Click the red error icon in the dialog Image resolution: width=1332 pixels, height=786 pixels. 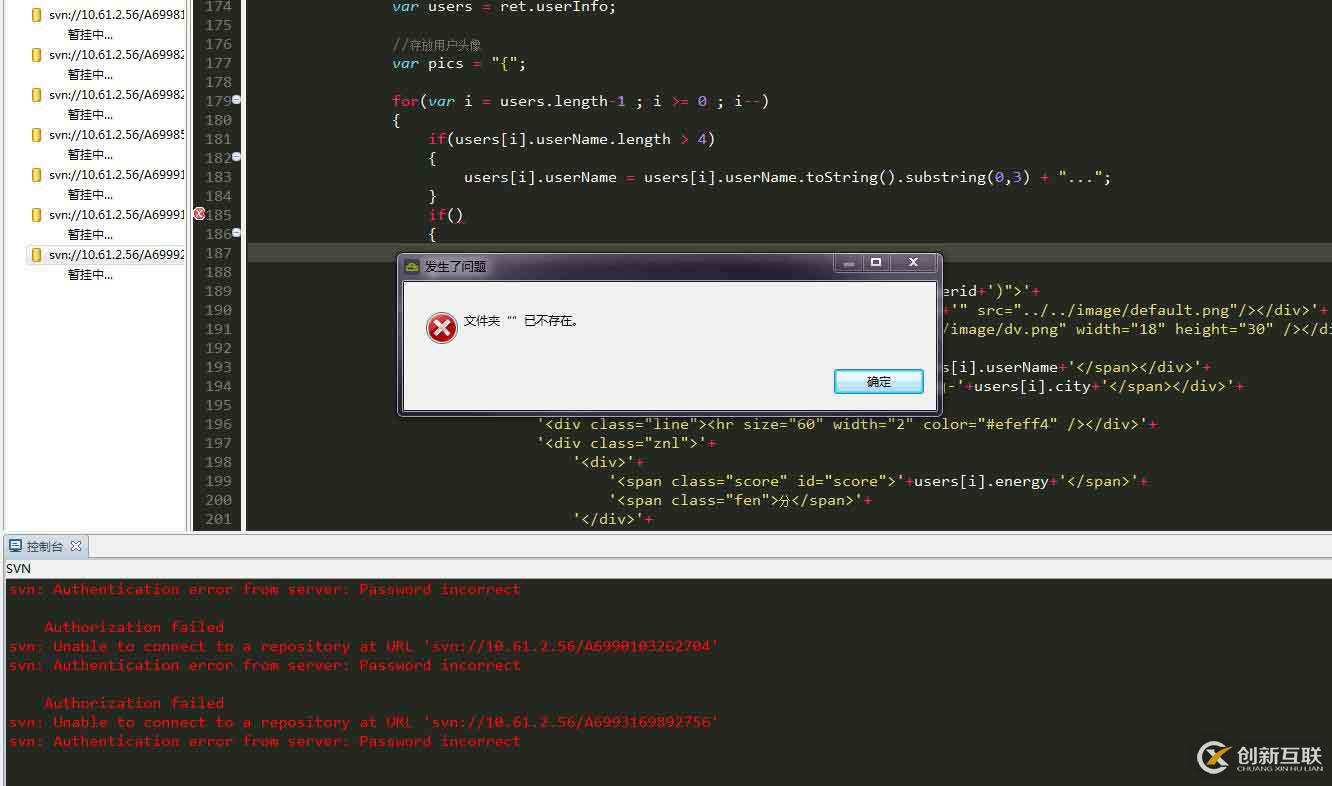point(441,328)
